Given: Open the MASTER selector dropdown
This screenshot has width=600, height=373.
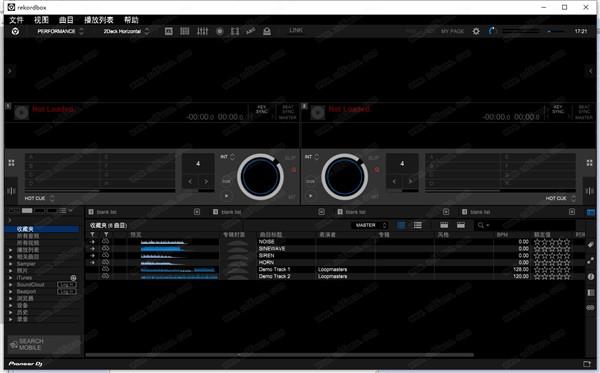Looking at the screenshot, I should point(370,225).
